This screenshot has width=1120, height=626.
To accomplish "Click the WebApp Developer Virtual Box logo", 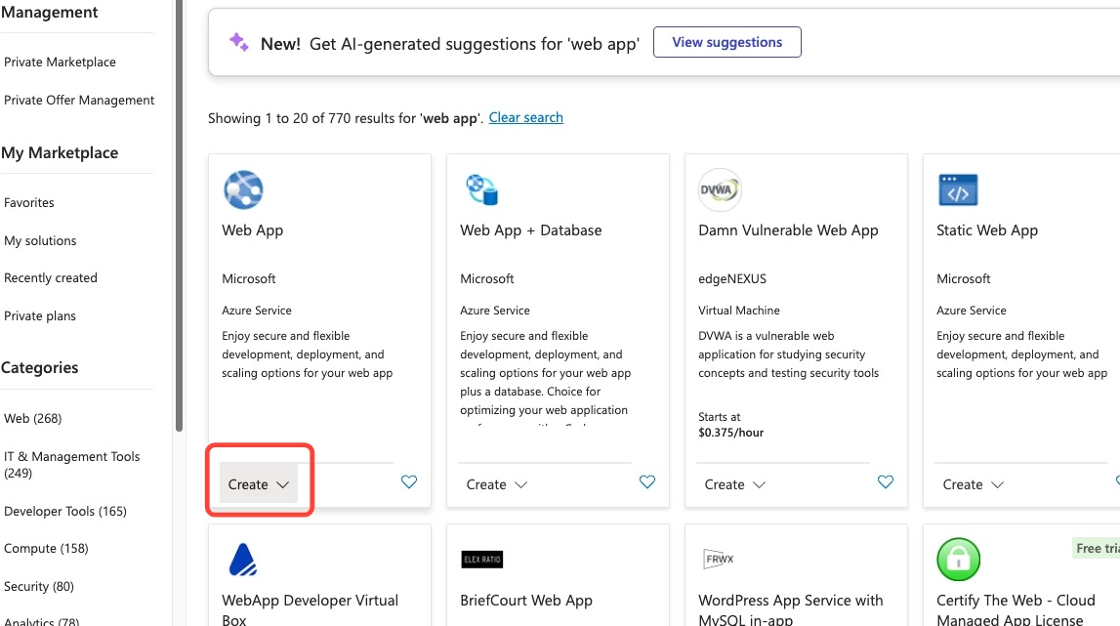I will tap(243, 560).
